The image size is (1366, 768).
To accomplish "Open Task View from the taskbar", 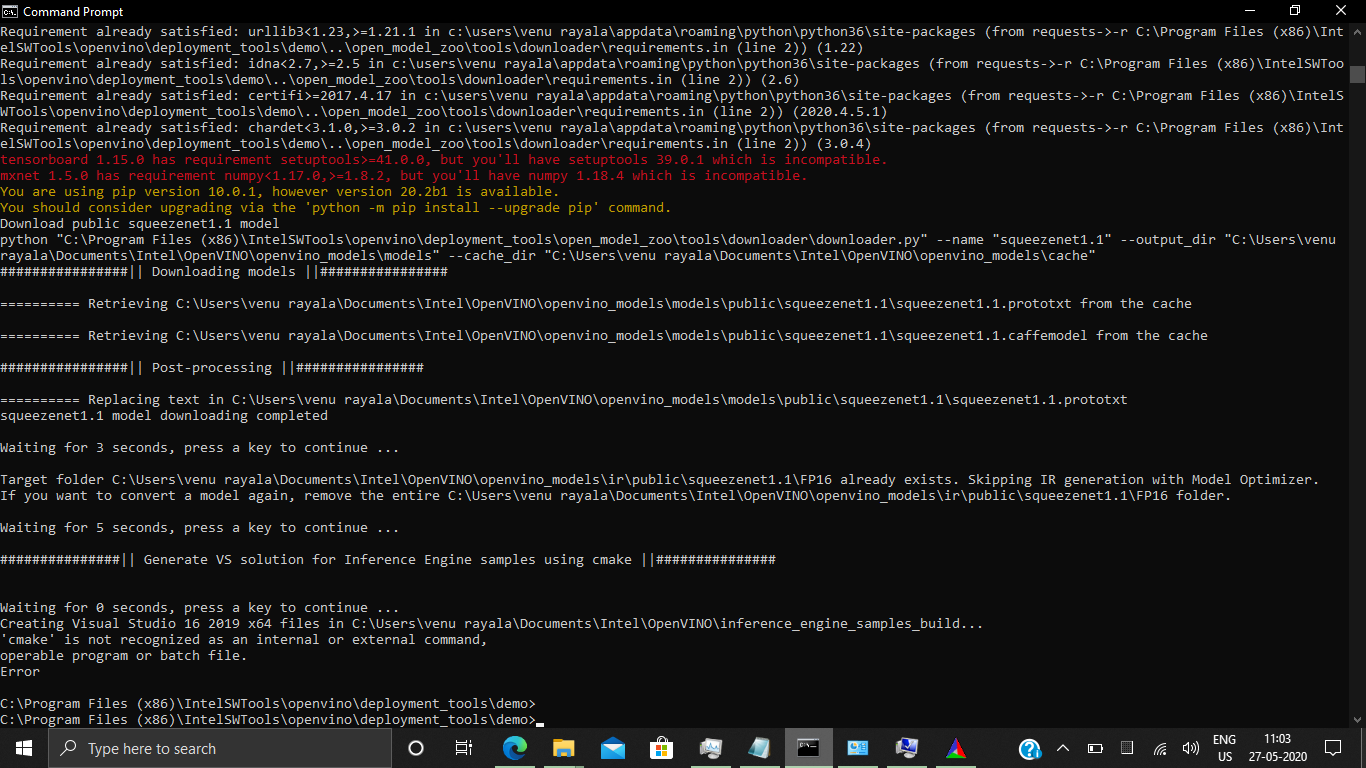I will 464,748.
